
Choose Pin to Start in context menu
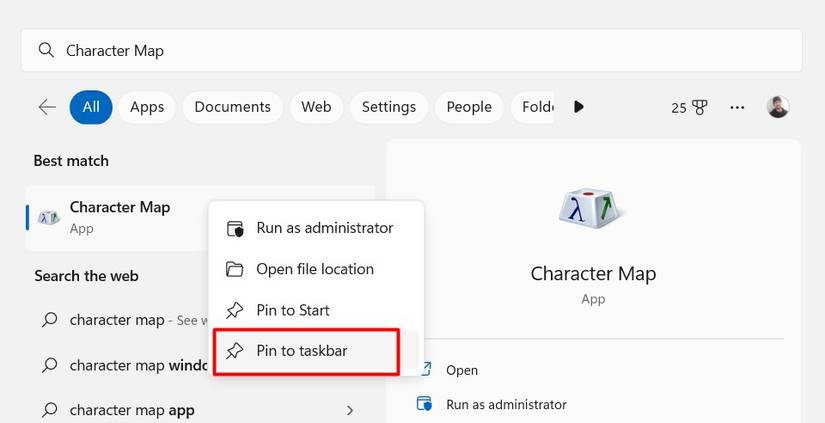pos(316,310)
